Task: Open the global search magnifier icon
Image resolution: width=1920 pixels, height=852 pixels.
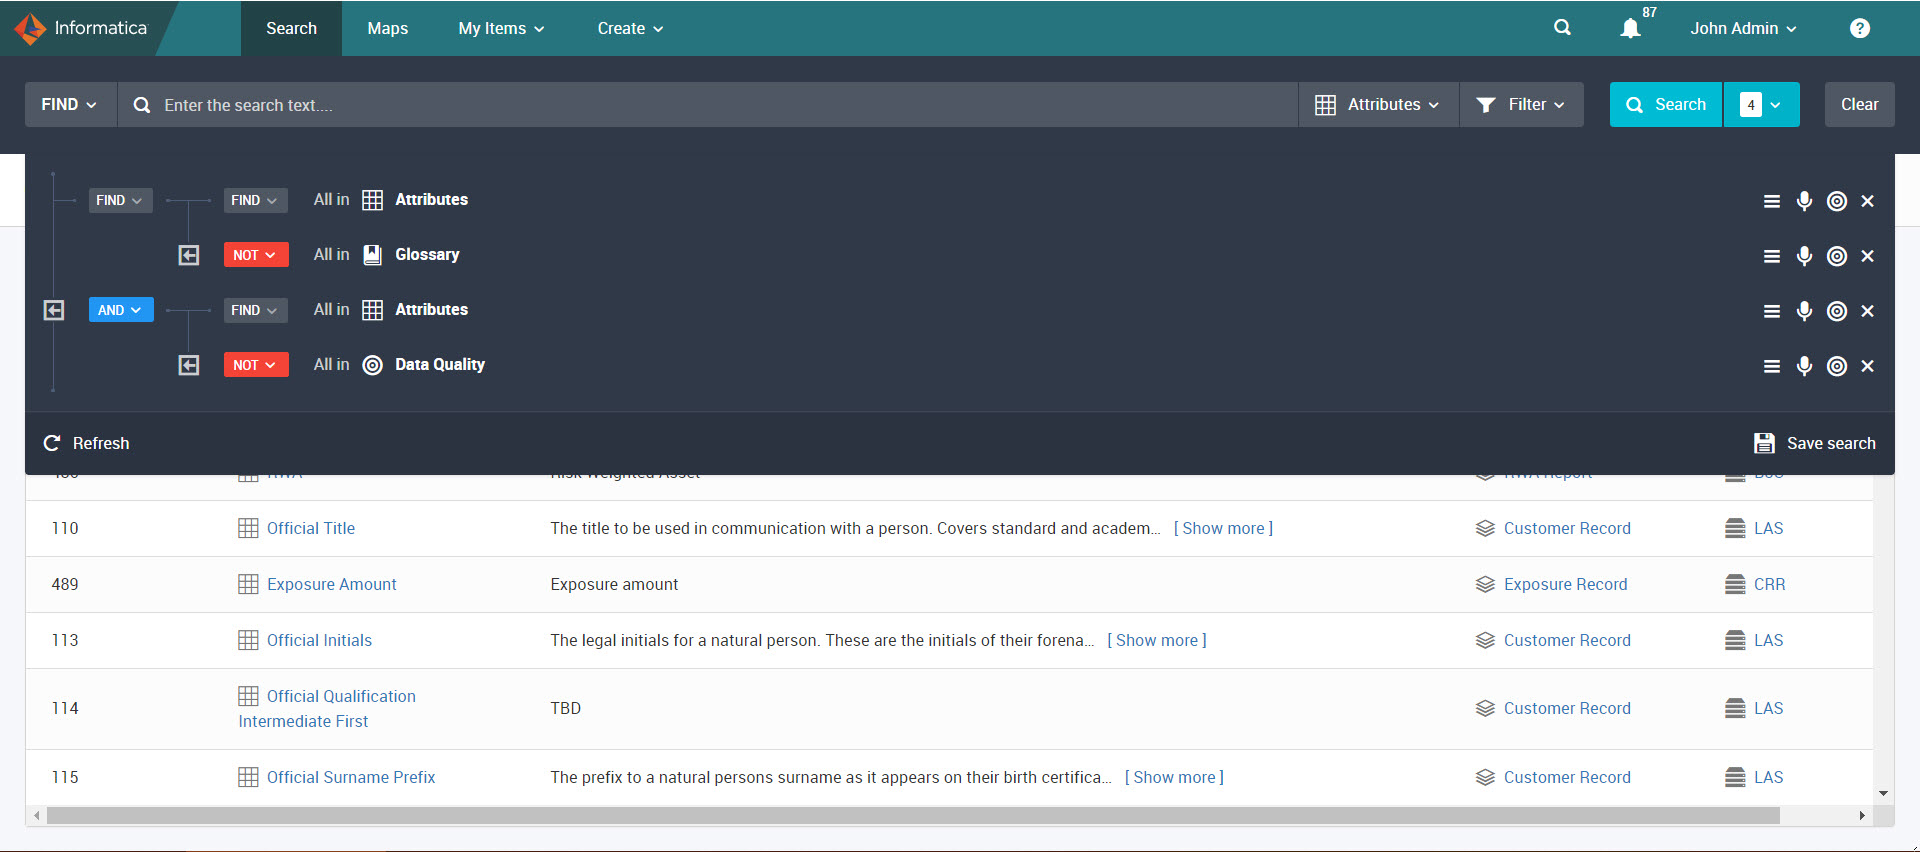Action: pos(1562,28)
